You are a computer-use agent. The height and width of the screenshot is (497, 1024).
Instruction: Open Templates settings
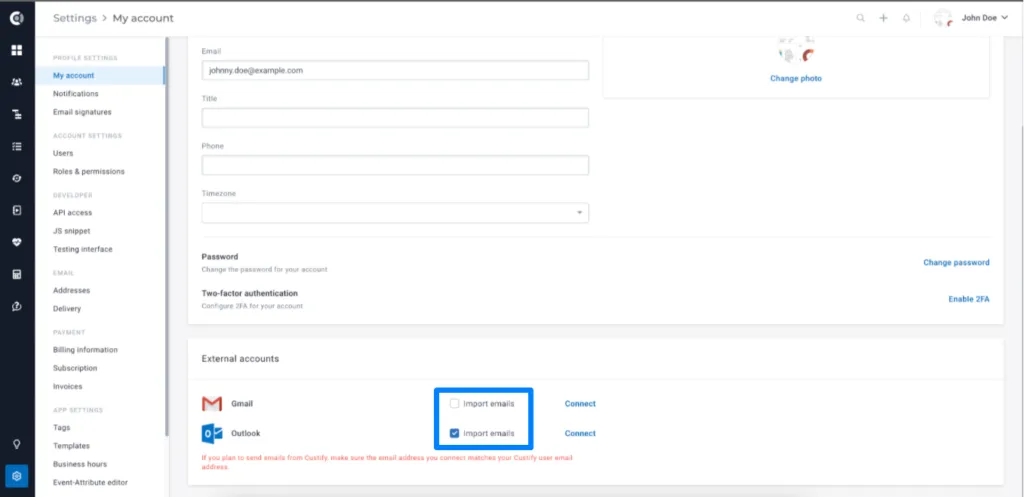pos(71,446)
